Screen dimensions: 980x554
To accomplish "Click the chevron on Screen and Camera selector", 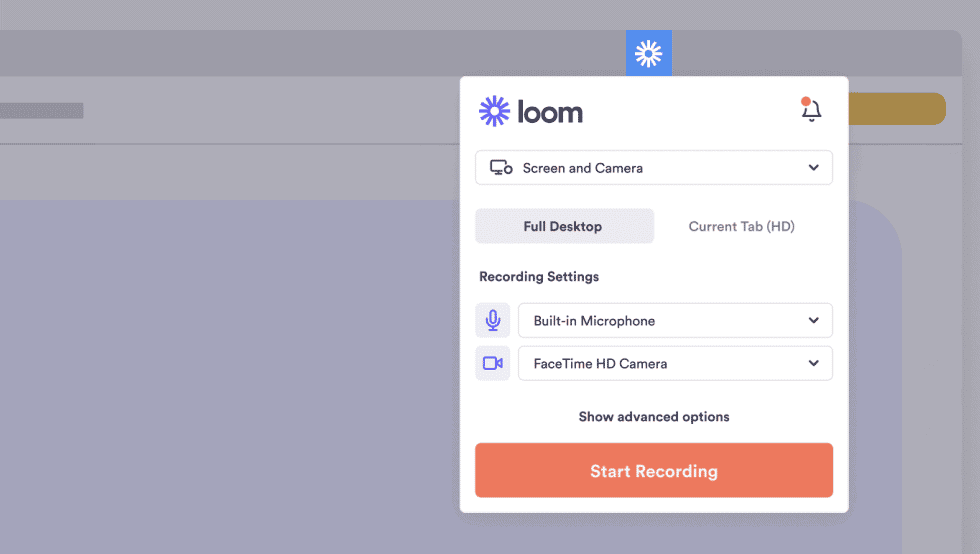I will tap(814, 168).
